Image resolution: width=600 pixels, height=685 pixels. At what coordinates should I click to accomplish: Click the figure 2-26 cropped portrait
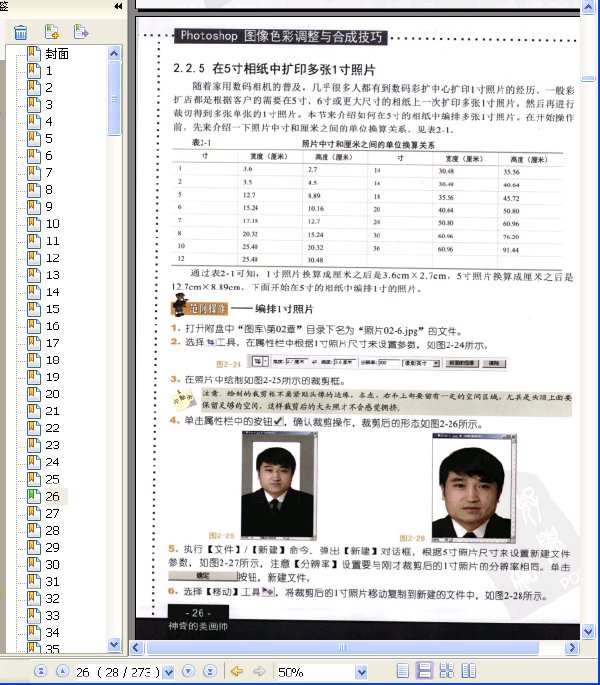474,488
